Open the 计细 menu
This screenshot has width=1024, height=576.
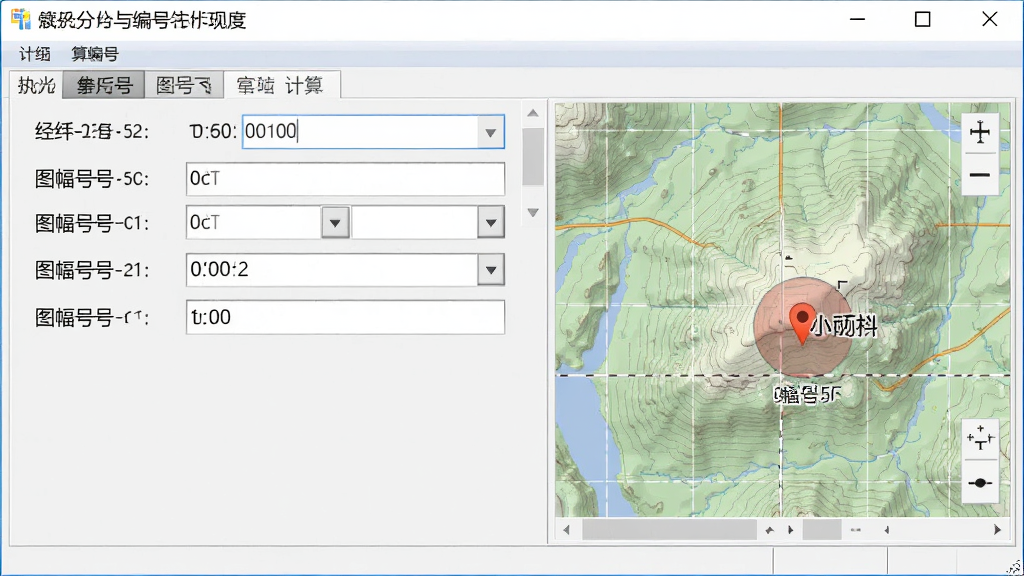pyautogui.click(x=35, y=54)
